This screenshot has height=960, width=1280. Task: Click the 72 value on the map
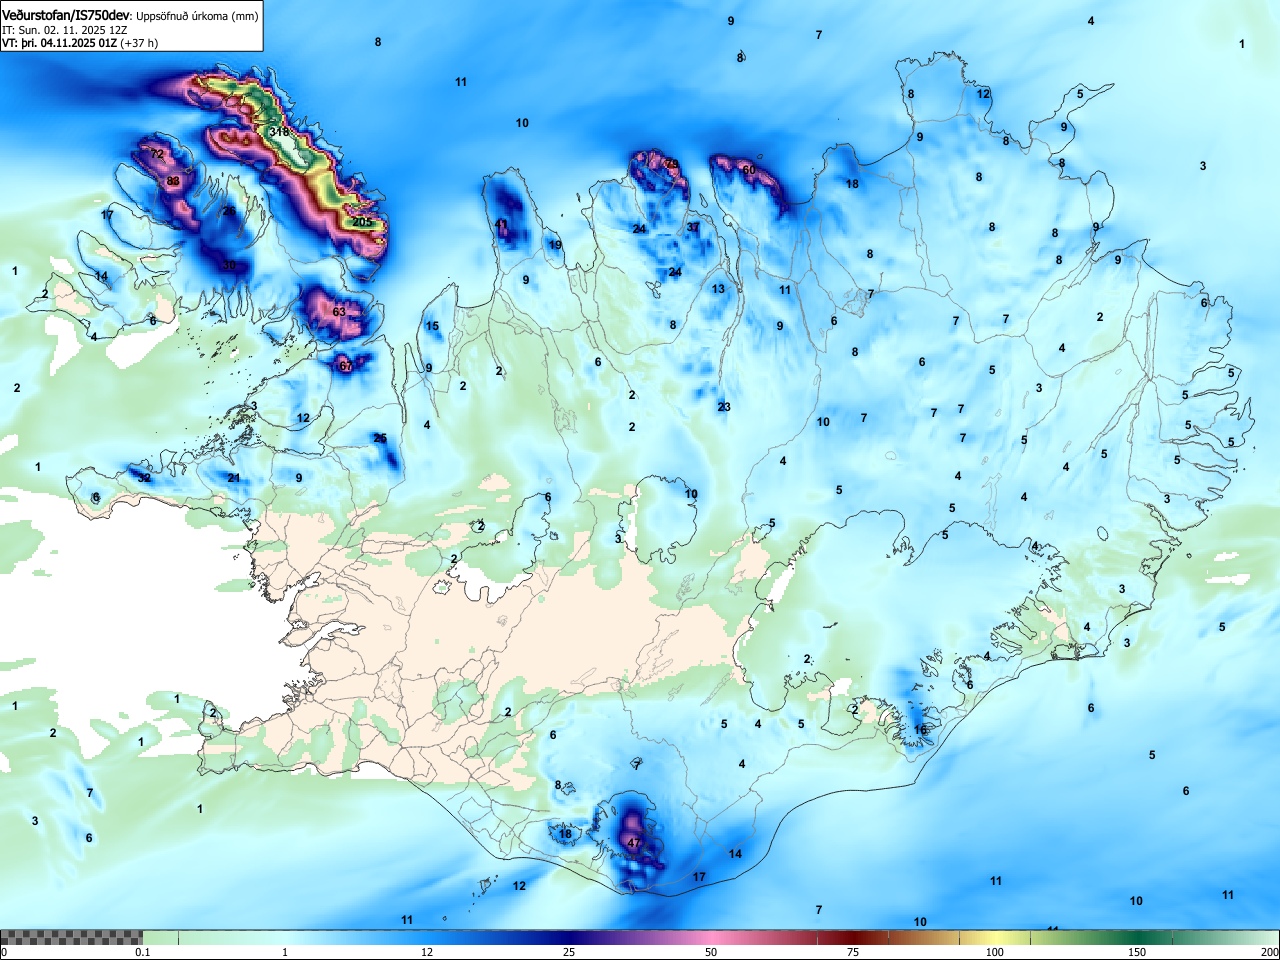click(157, 154)
